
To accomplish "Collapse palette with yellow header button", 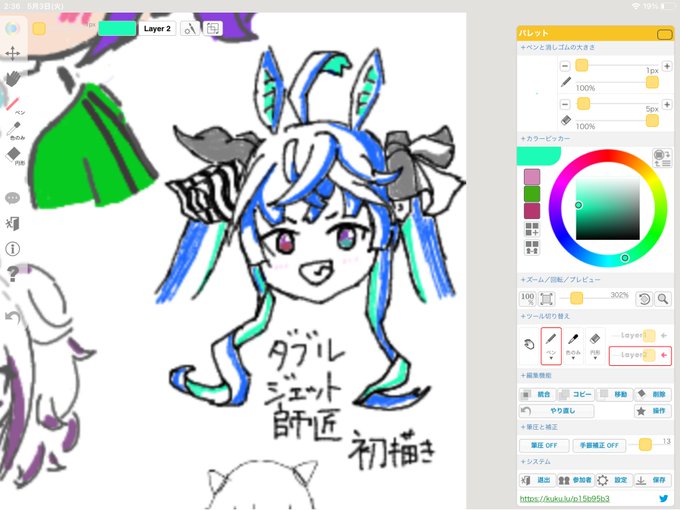I will click(664, 34).
